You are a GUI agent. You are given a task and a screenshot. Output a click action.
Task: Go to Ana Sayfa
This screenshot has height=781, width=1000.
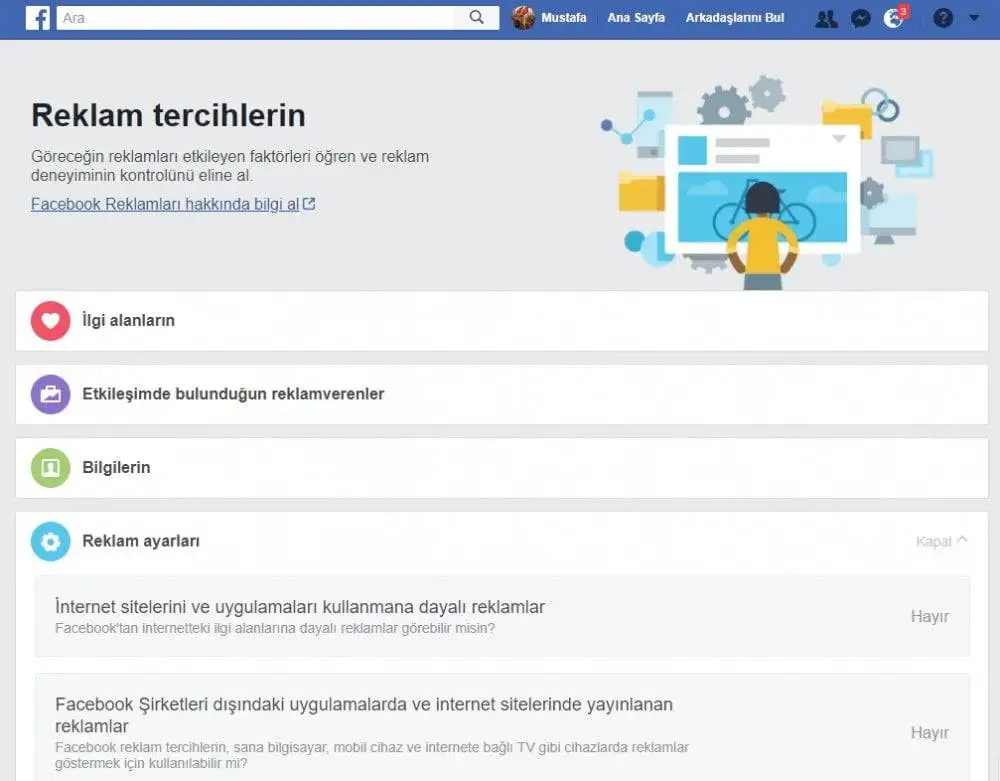coord(636,18)
